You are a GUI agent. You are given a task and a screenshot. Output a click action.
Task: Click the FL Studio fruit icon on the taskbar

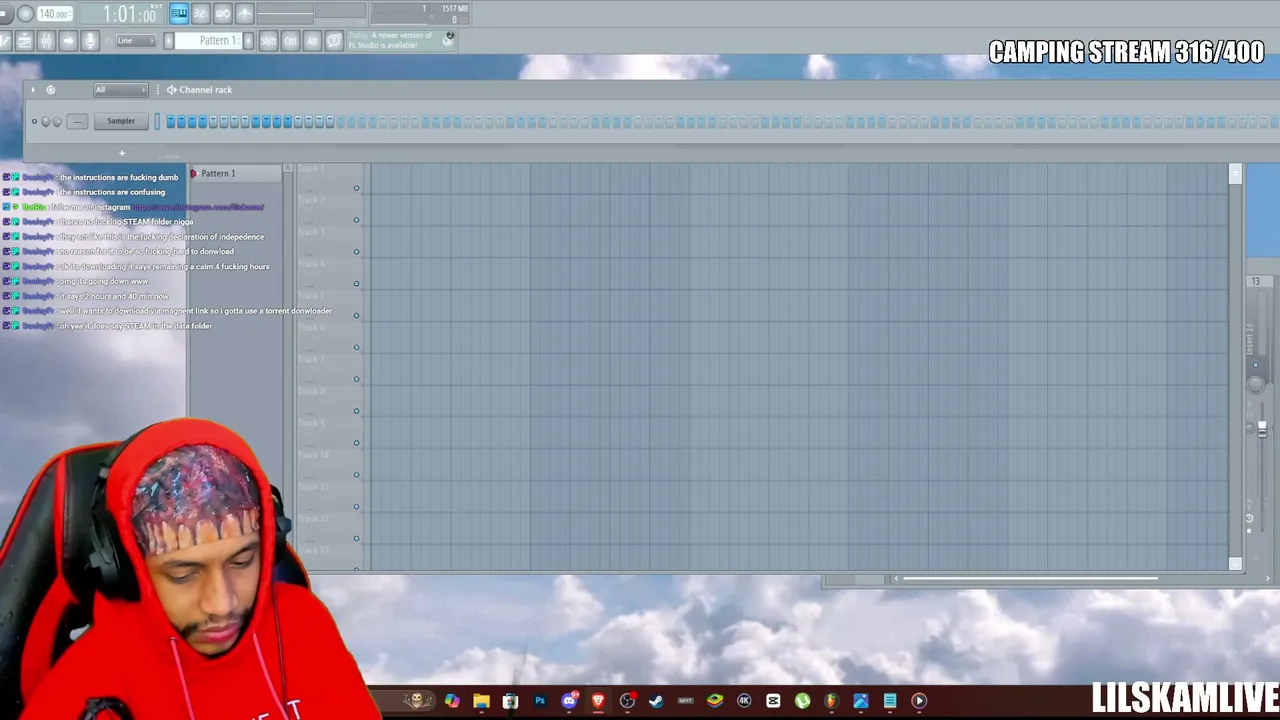(x=831, y=701)
